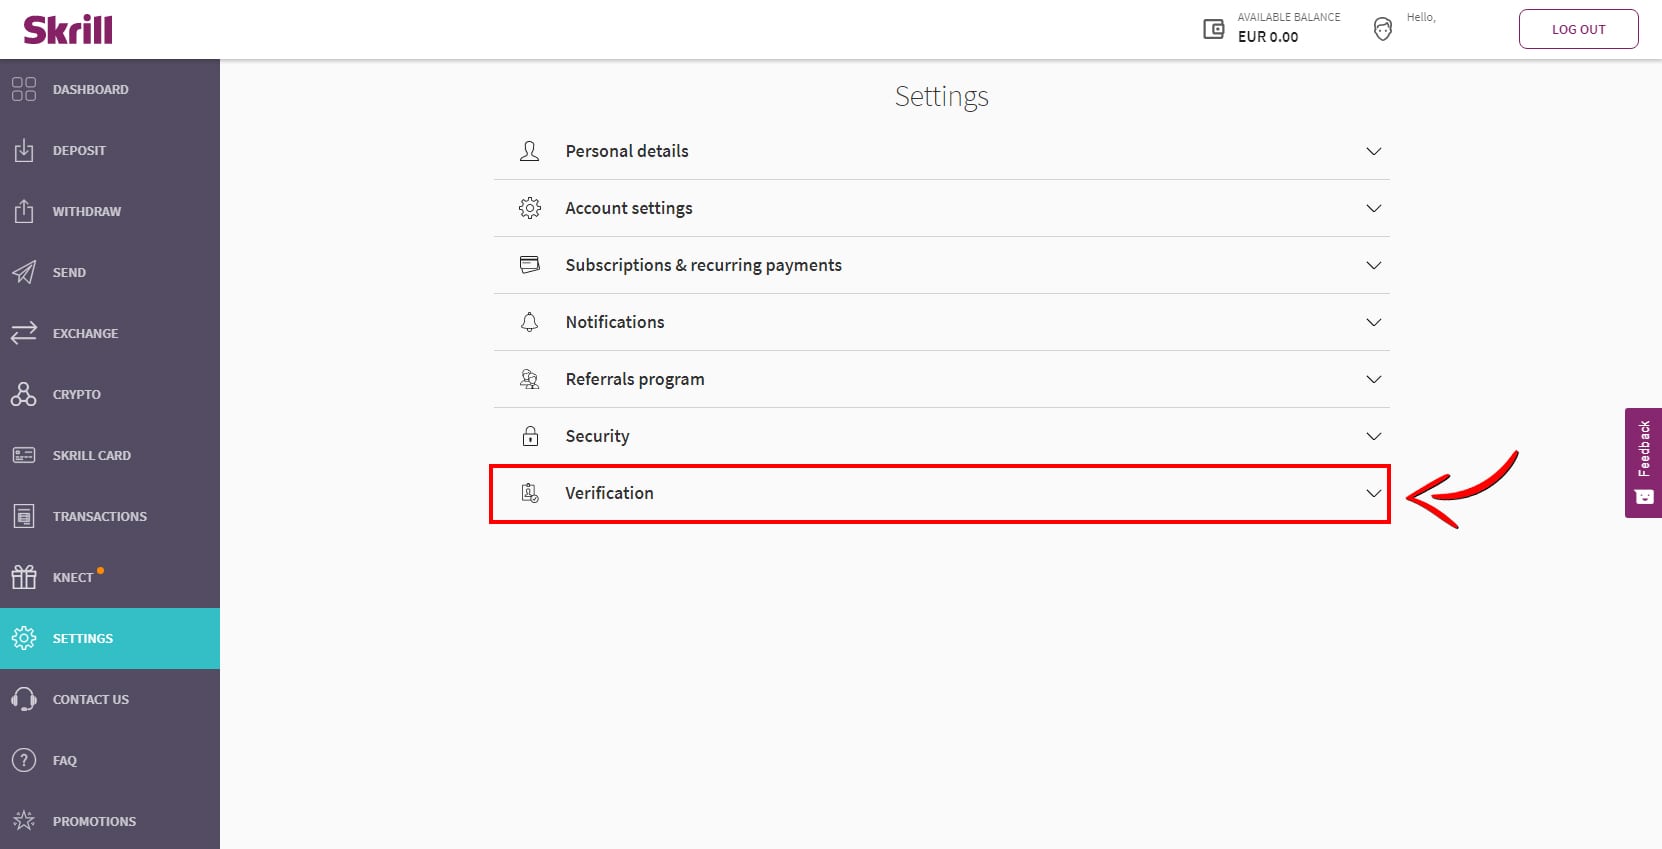Click the Security padlock icon
This screenshot has height=849, width=1662.
point(530,436)
